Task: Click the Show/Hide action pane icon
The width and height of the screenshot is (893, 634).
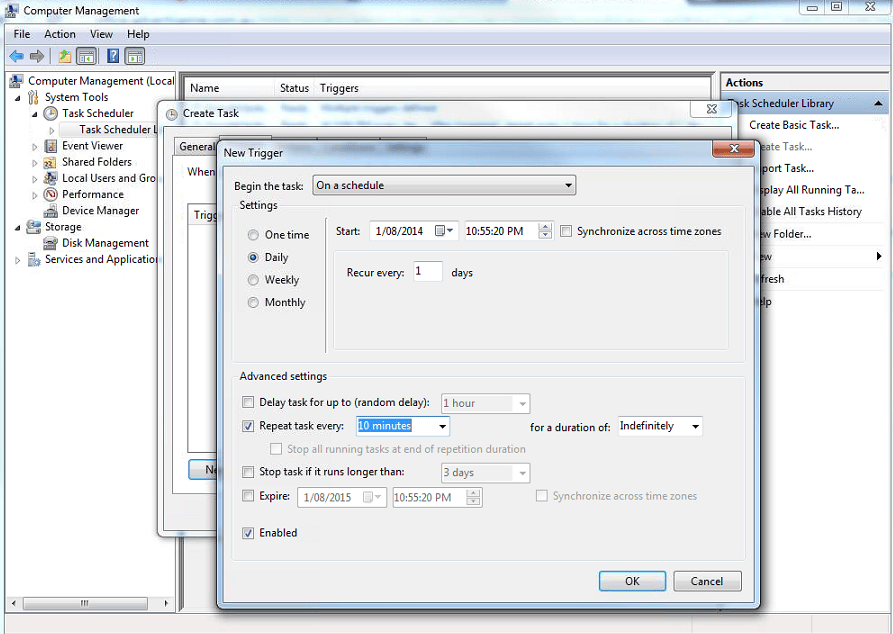Action: point(135,56)
